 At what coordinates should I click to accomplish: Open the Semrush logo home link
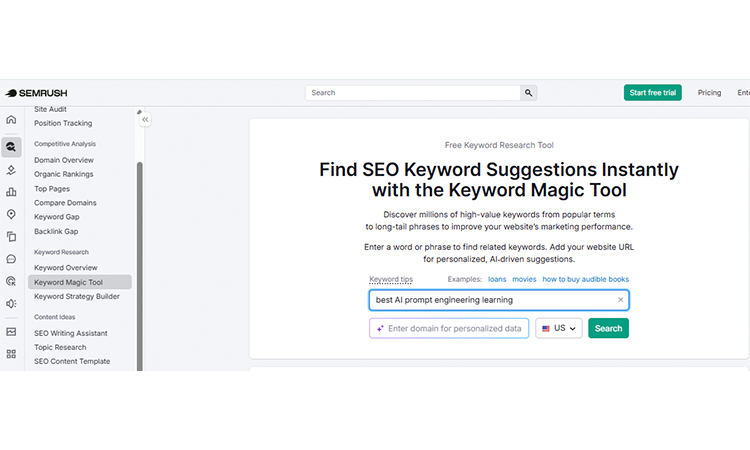(36, 93)
